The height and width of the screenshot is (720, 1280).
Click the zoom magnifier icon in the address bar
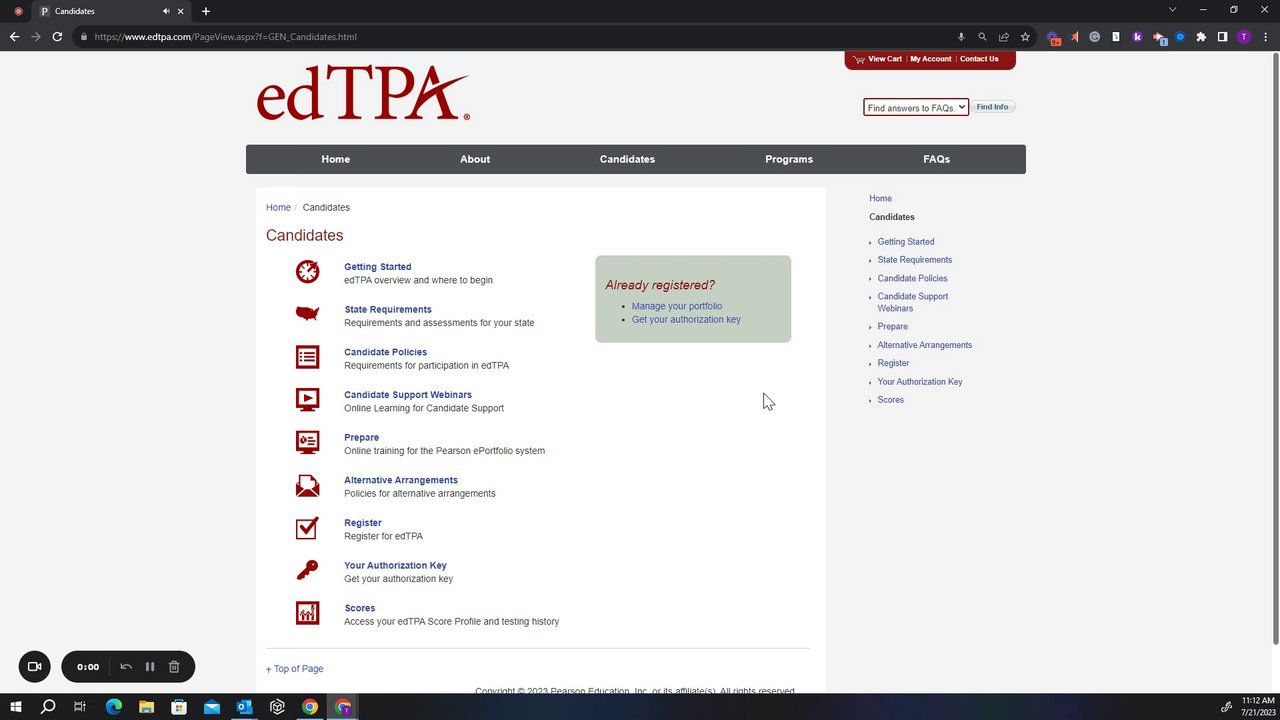(983, 37)
